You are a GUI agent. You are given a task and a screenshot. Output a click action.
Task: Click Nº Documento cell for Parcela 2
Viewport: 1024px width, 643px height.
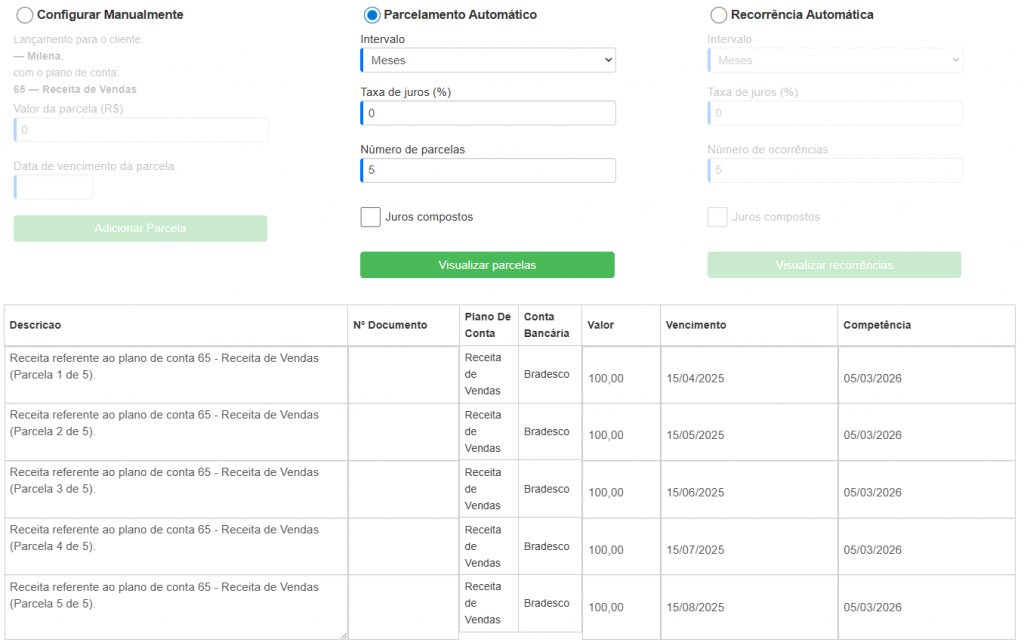(403, 432)
